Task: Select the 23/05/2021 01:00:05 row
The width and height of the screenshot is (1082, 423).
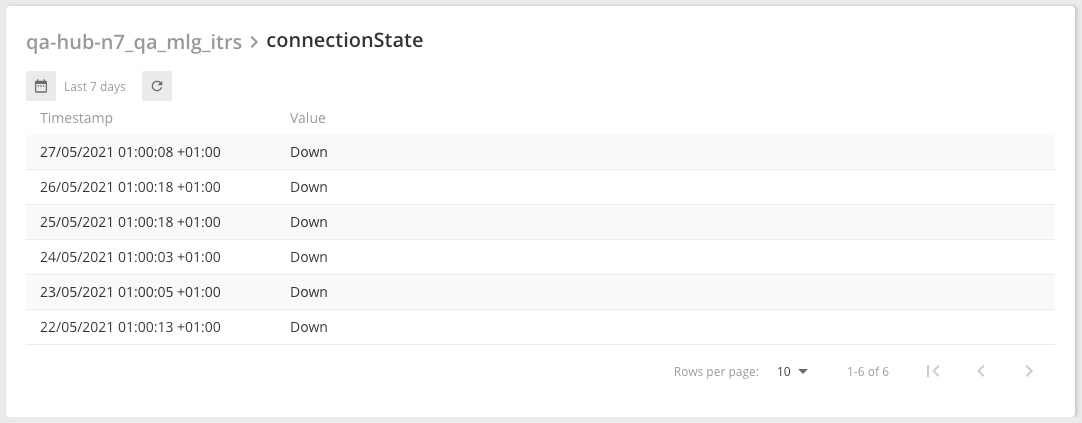Action: (540, 292)
